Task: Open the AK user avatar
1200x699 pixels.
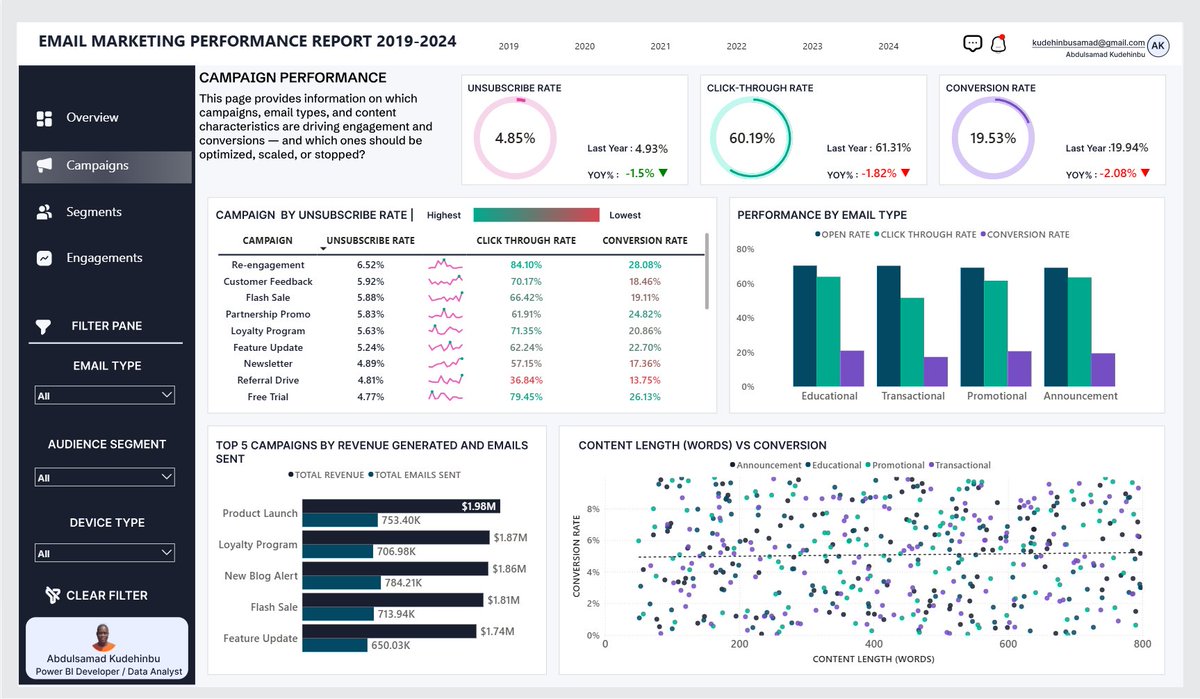Action: tap(1158, 45)
